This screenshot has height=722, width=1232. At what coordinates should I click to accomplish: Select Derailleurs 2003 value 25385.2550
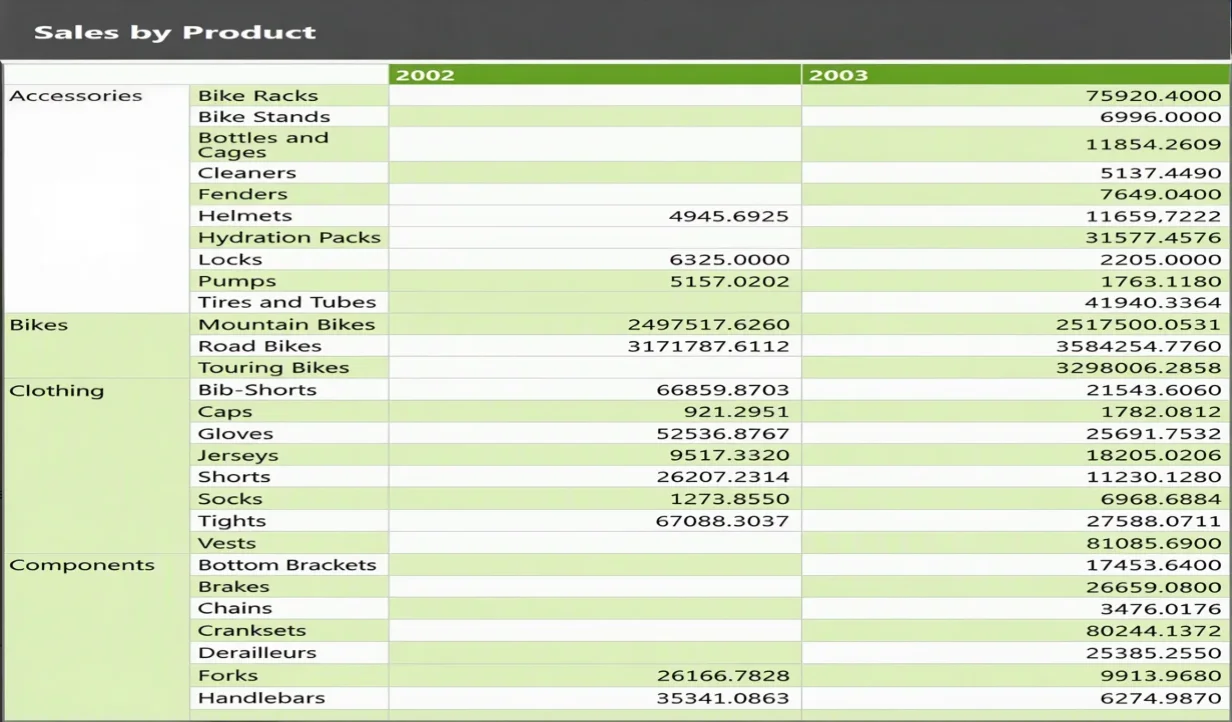click(x=1154, y=653)
